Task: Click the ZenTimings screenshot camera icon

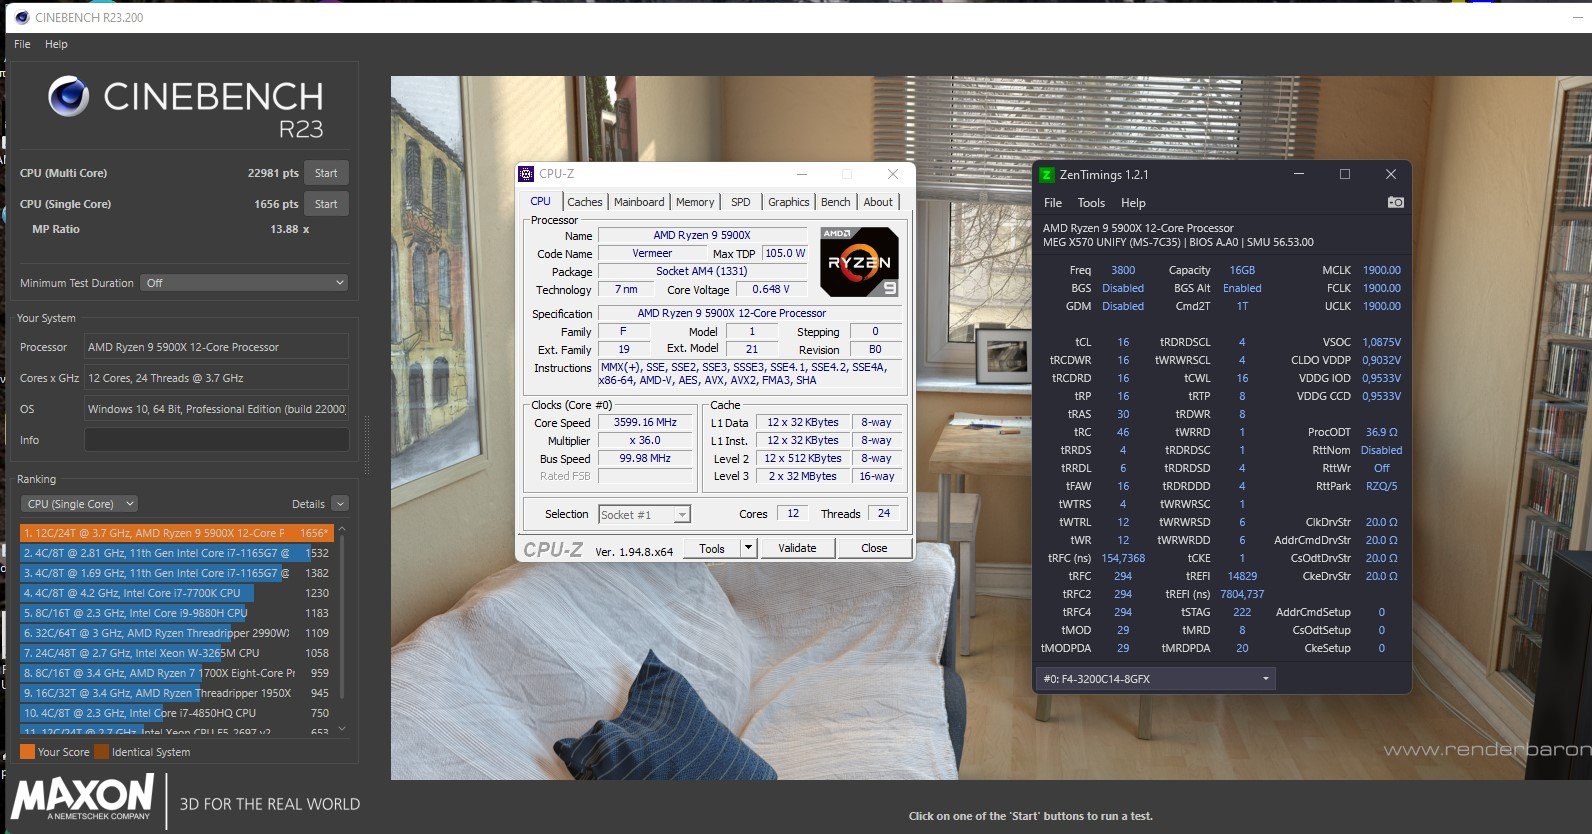Action: click(x=1395, y=202)
